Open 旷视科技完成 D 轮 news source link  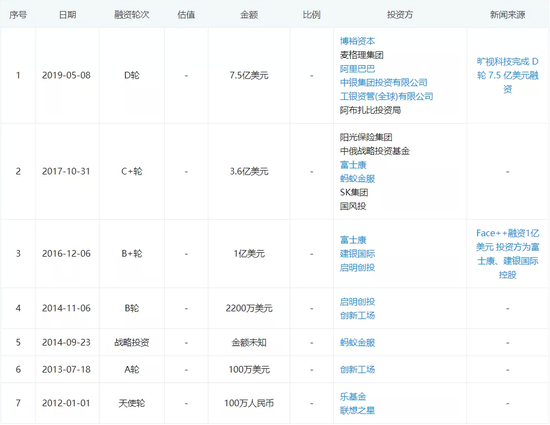coord(507,75)
